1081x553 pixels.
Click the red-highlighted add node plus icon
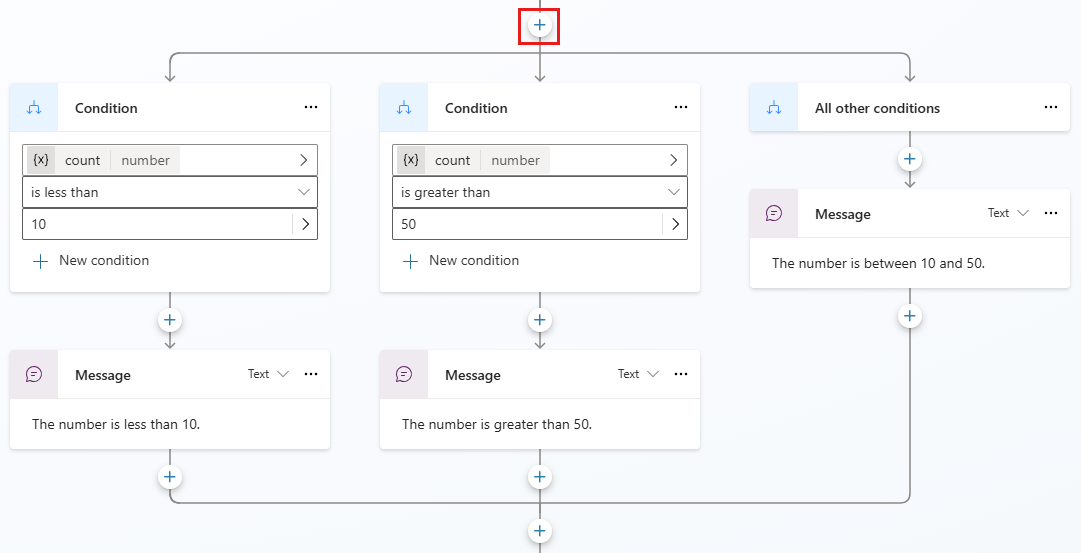[x=539, y=24]
